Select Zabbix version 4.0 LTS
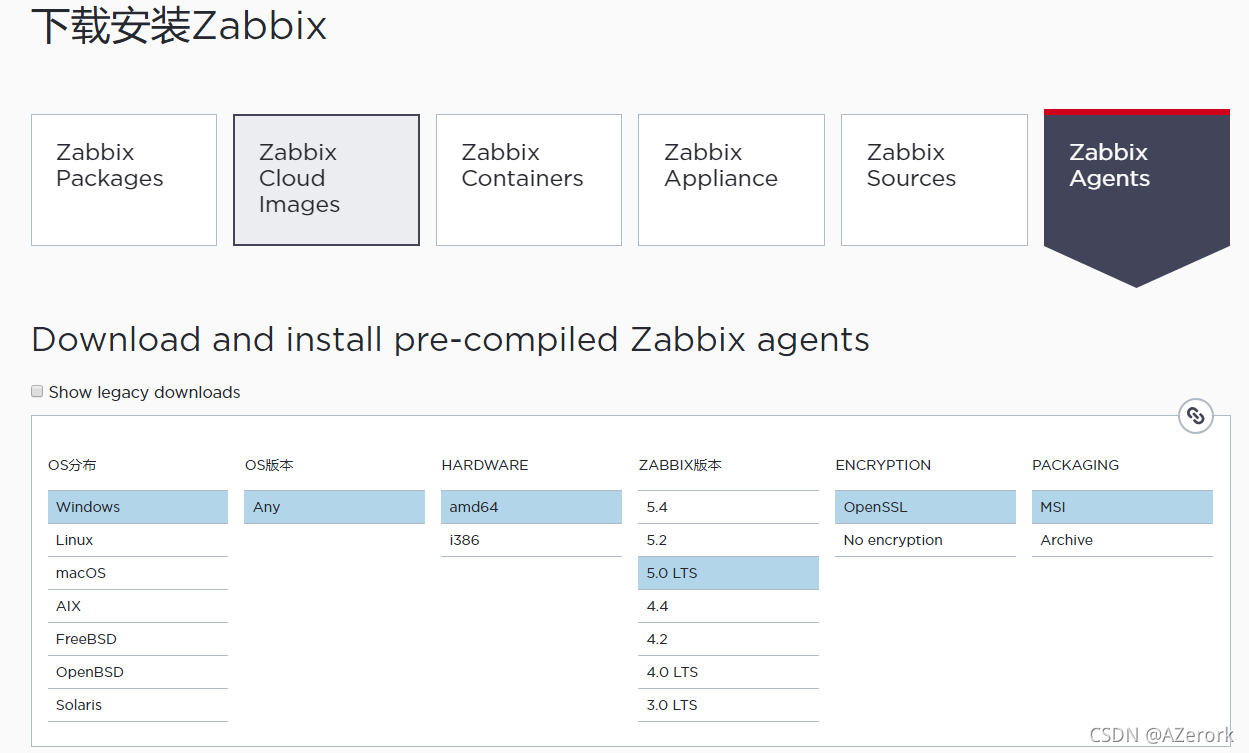Viewport: 1249px width, 753px height. pos(728,672)
